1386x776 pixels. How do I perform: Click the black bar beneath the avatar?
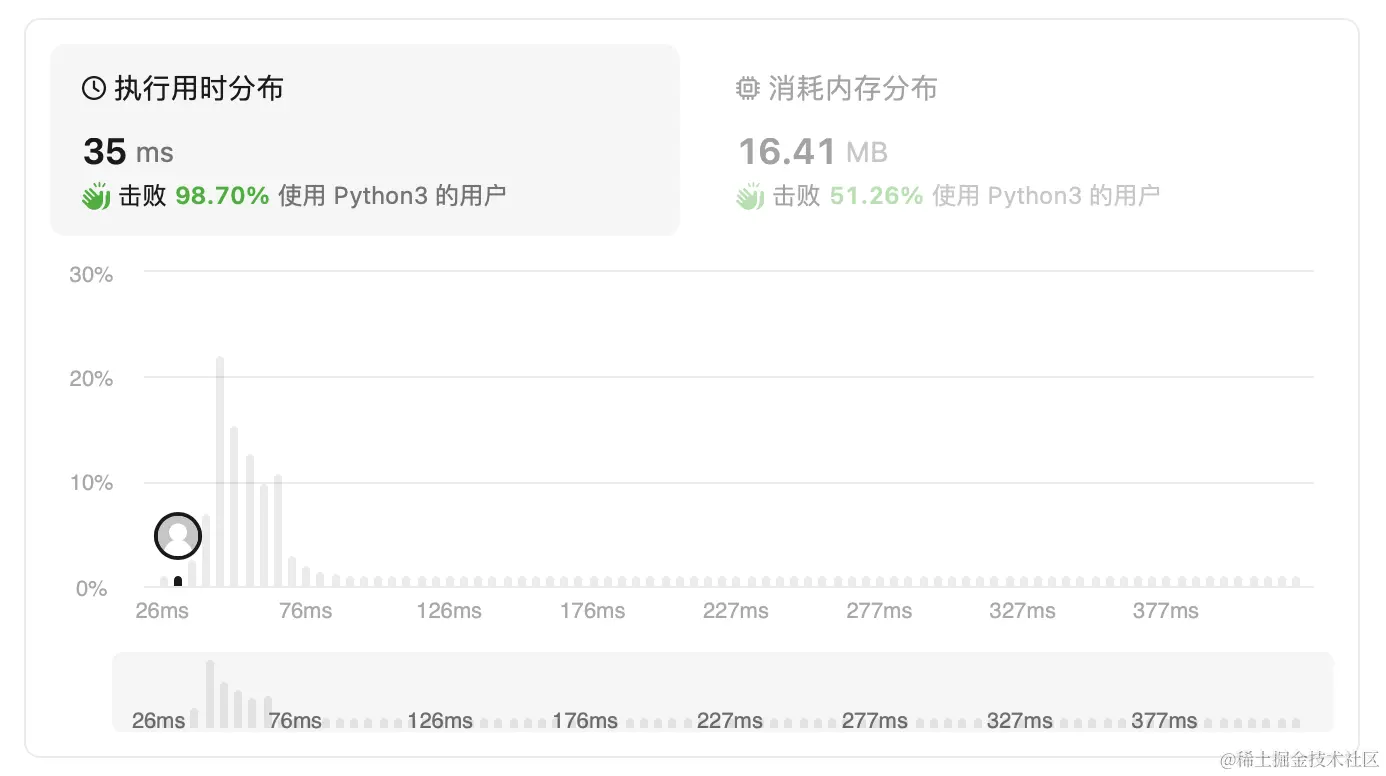(178, 581)
